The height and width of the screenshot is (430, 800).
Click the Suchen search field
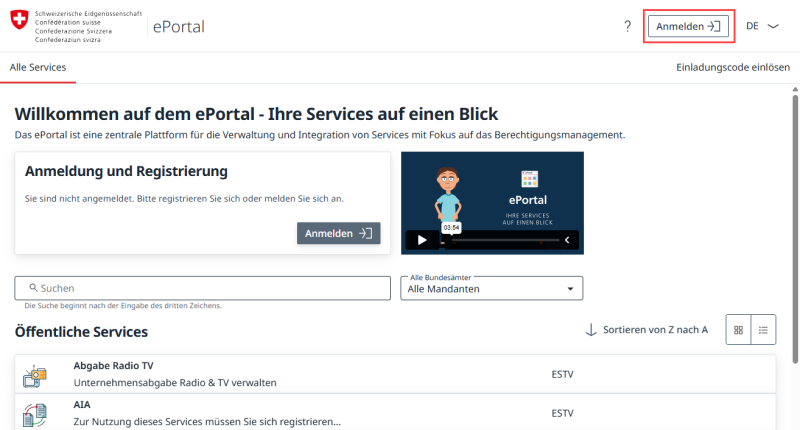pos(202,288)
